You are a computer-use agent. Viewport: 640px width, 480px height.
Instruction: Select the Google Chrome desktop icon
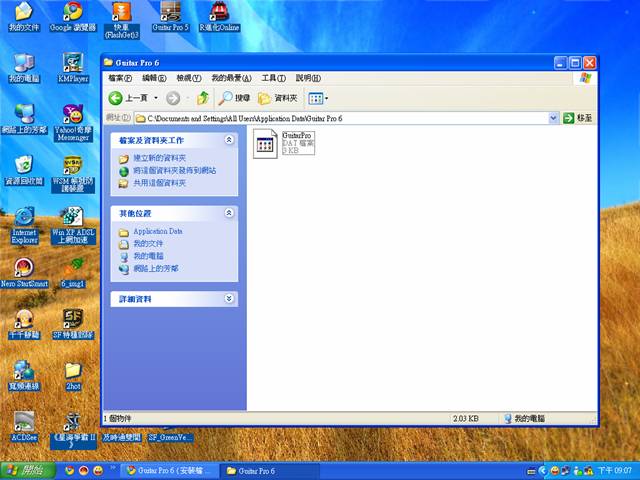73,17
